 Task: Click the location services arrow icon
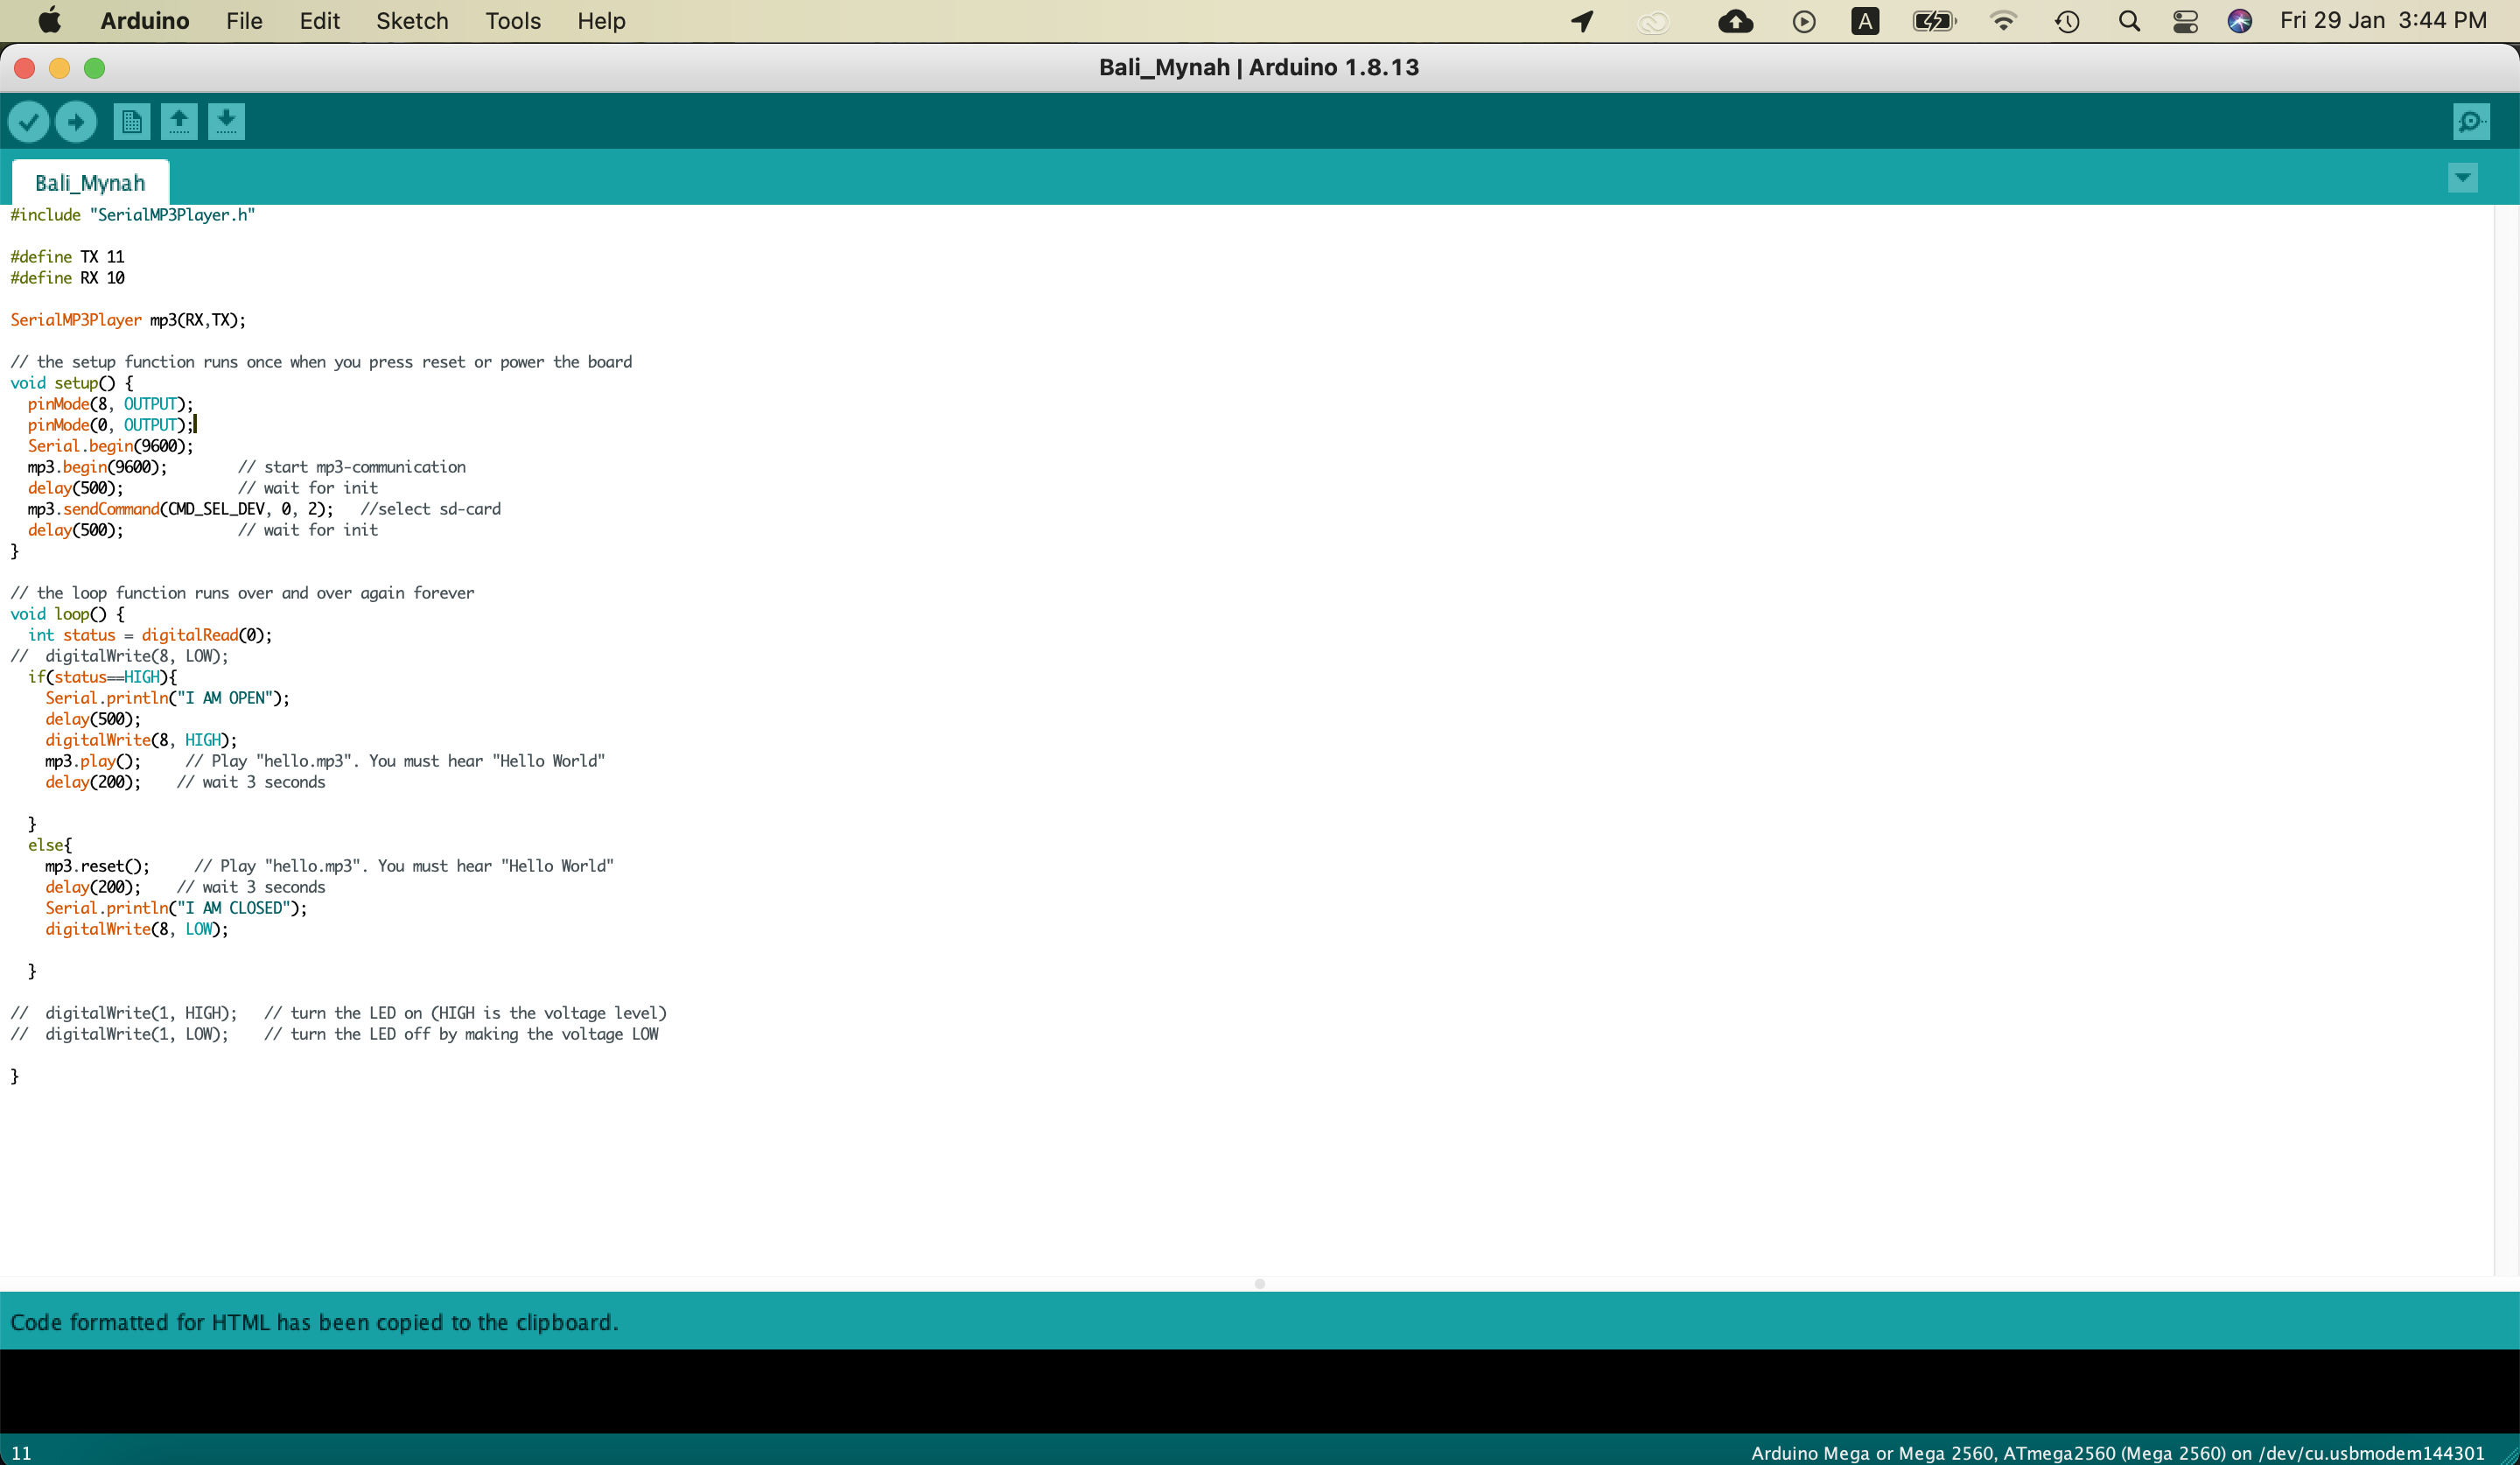[1582, 21]
